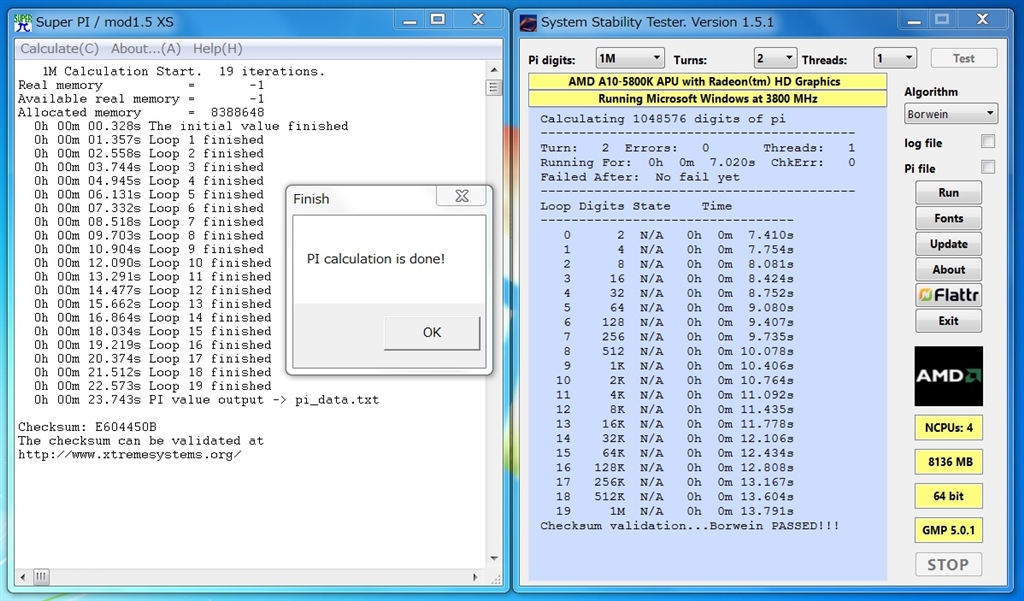Click the Exit button
This screenshot has width=1024, height=601.
(948, 321)
